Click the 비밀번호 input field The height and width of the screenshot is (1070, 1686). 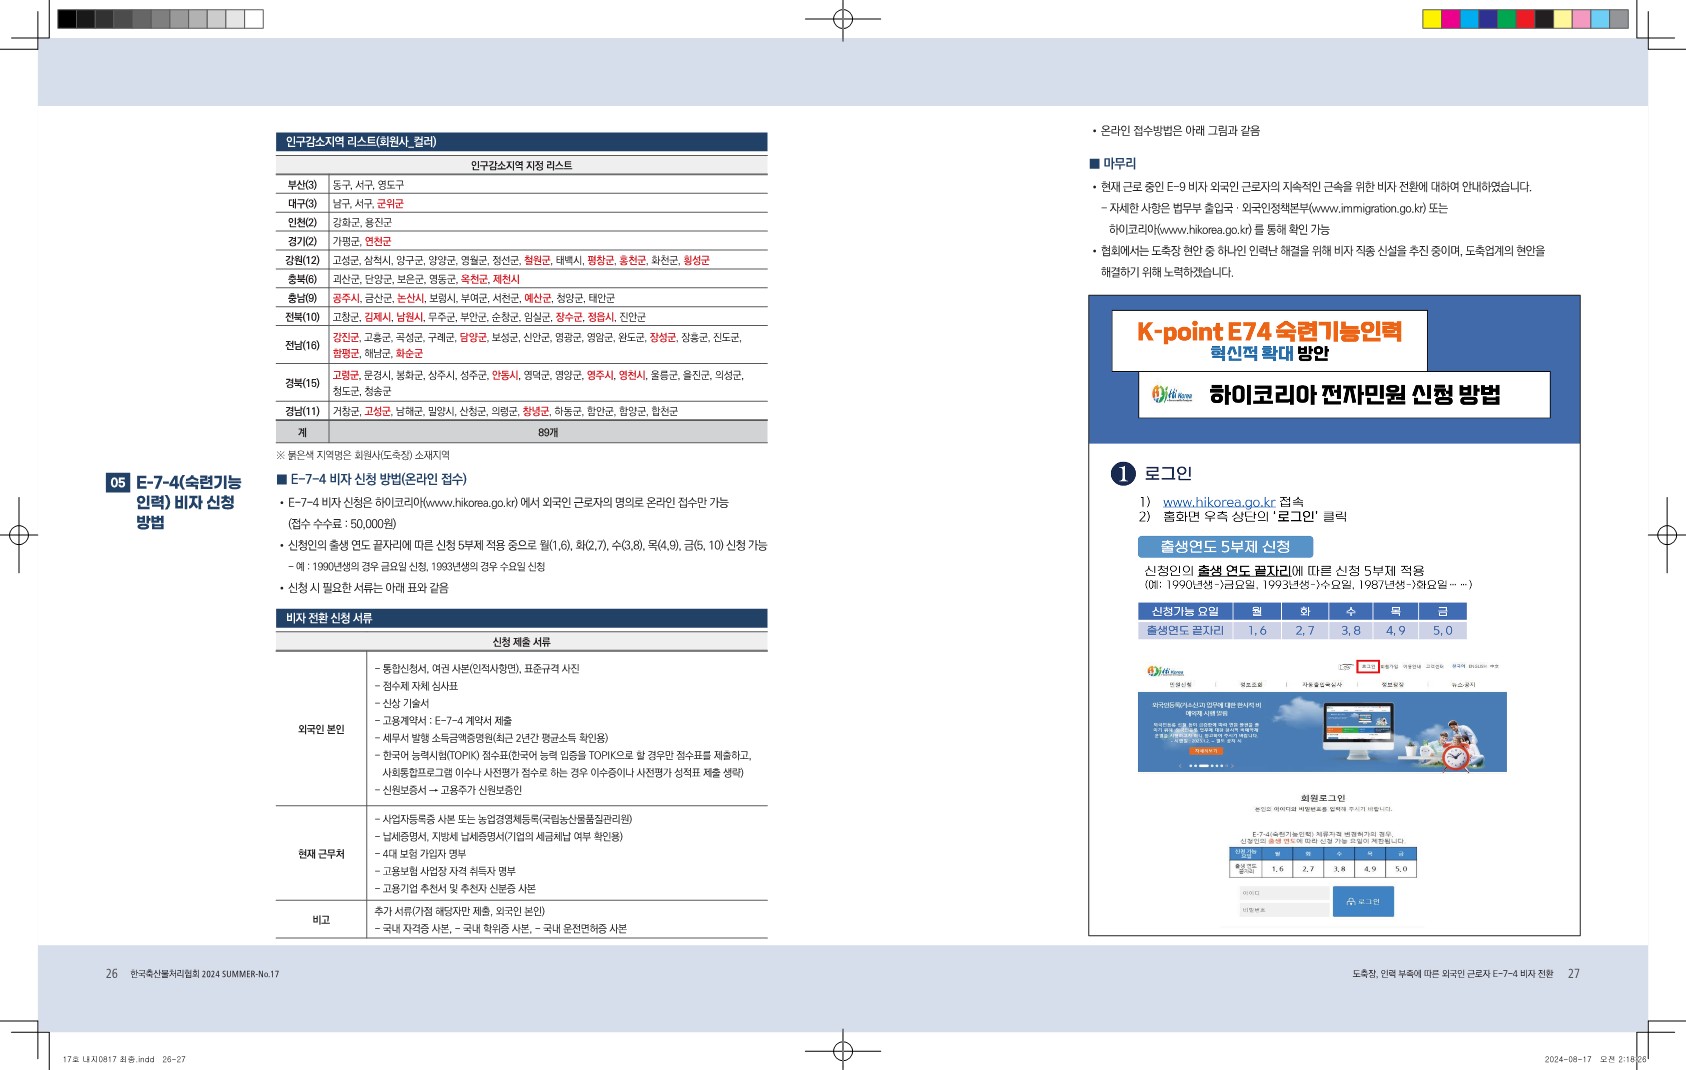1283,910
